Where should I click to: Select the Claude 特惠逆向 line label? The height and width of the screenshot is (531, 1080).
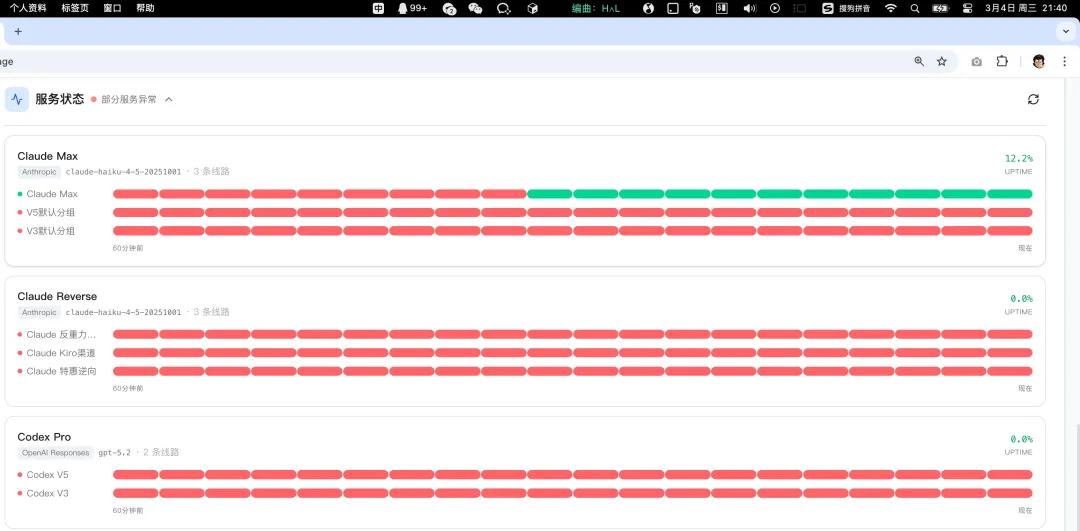[61, 371]
